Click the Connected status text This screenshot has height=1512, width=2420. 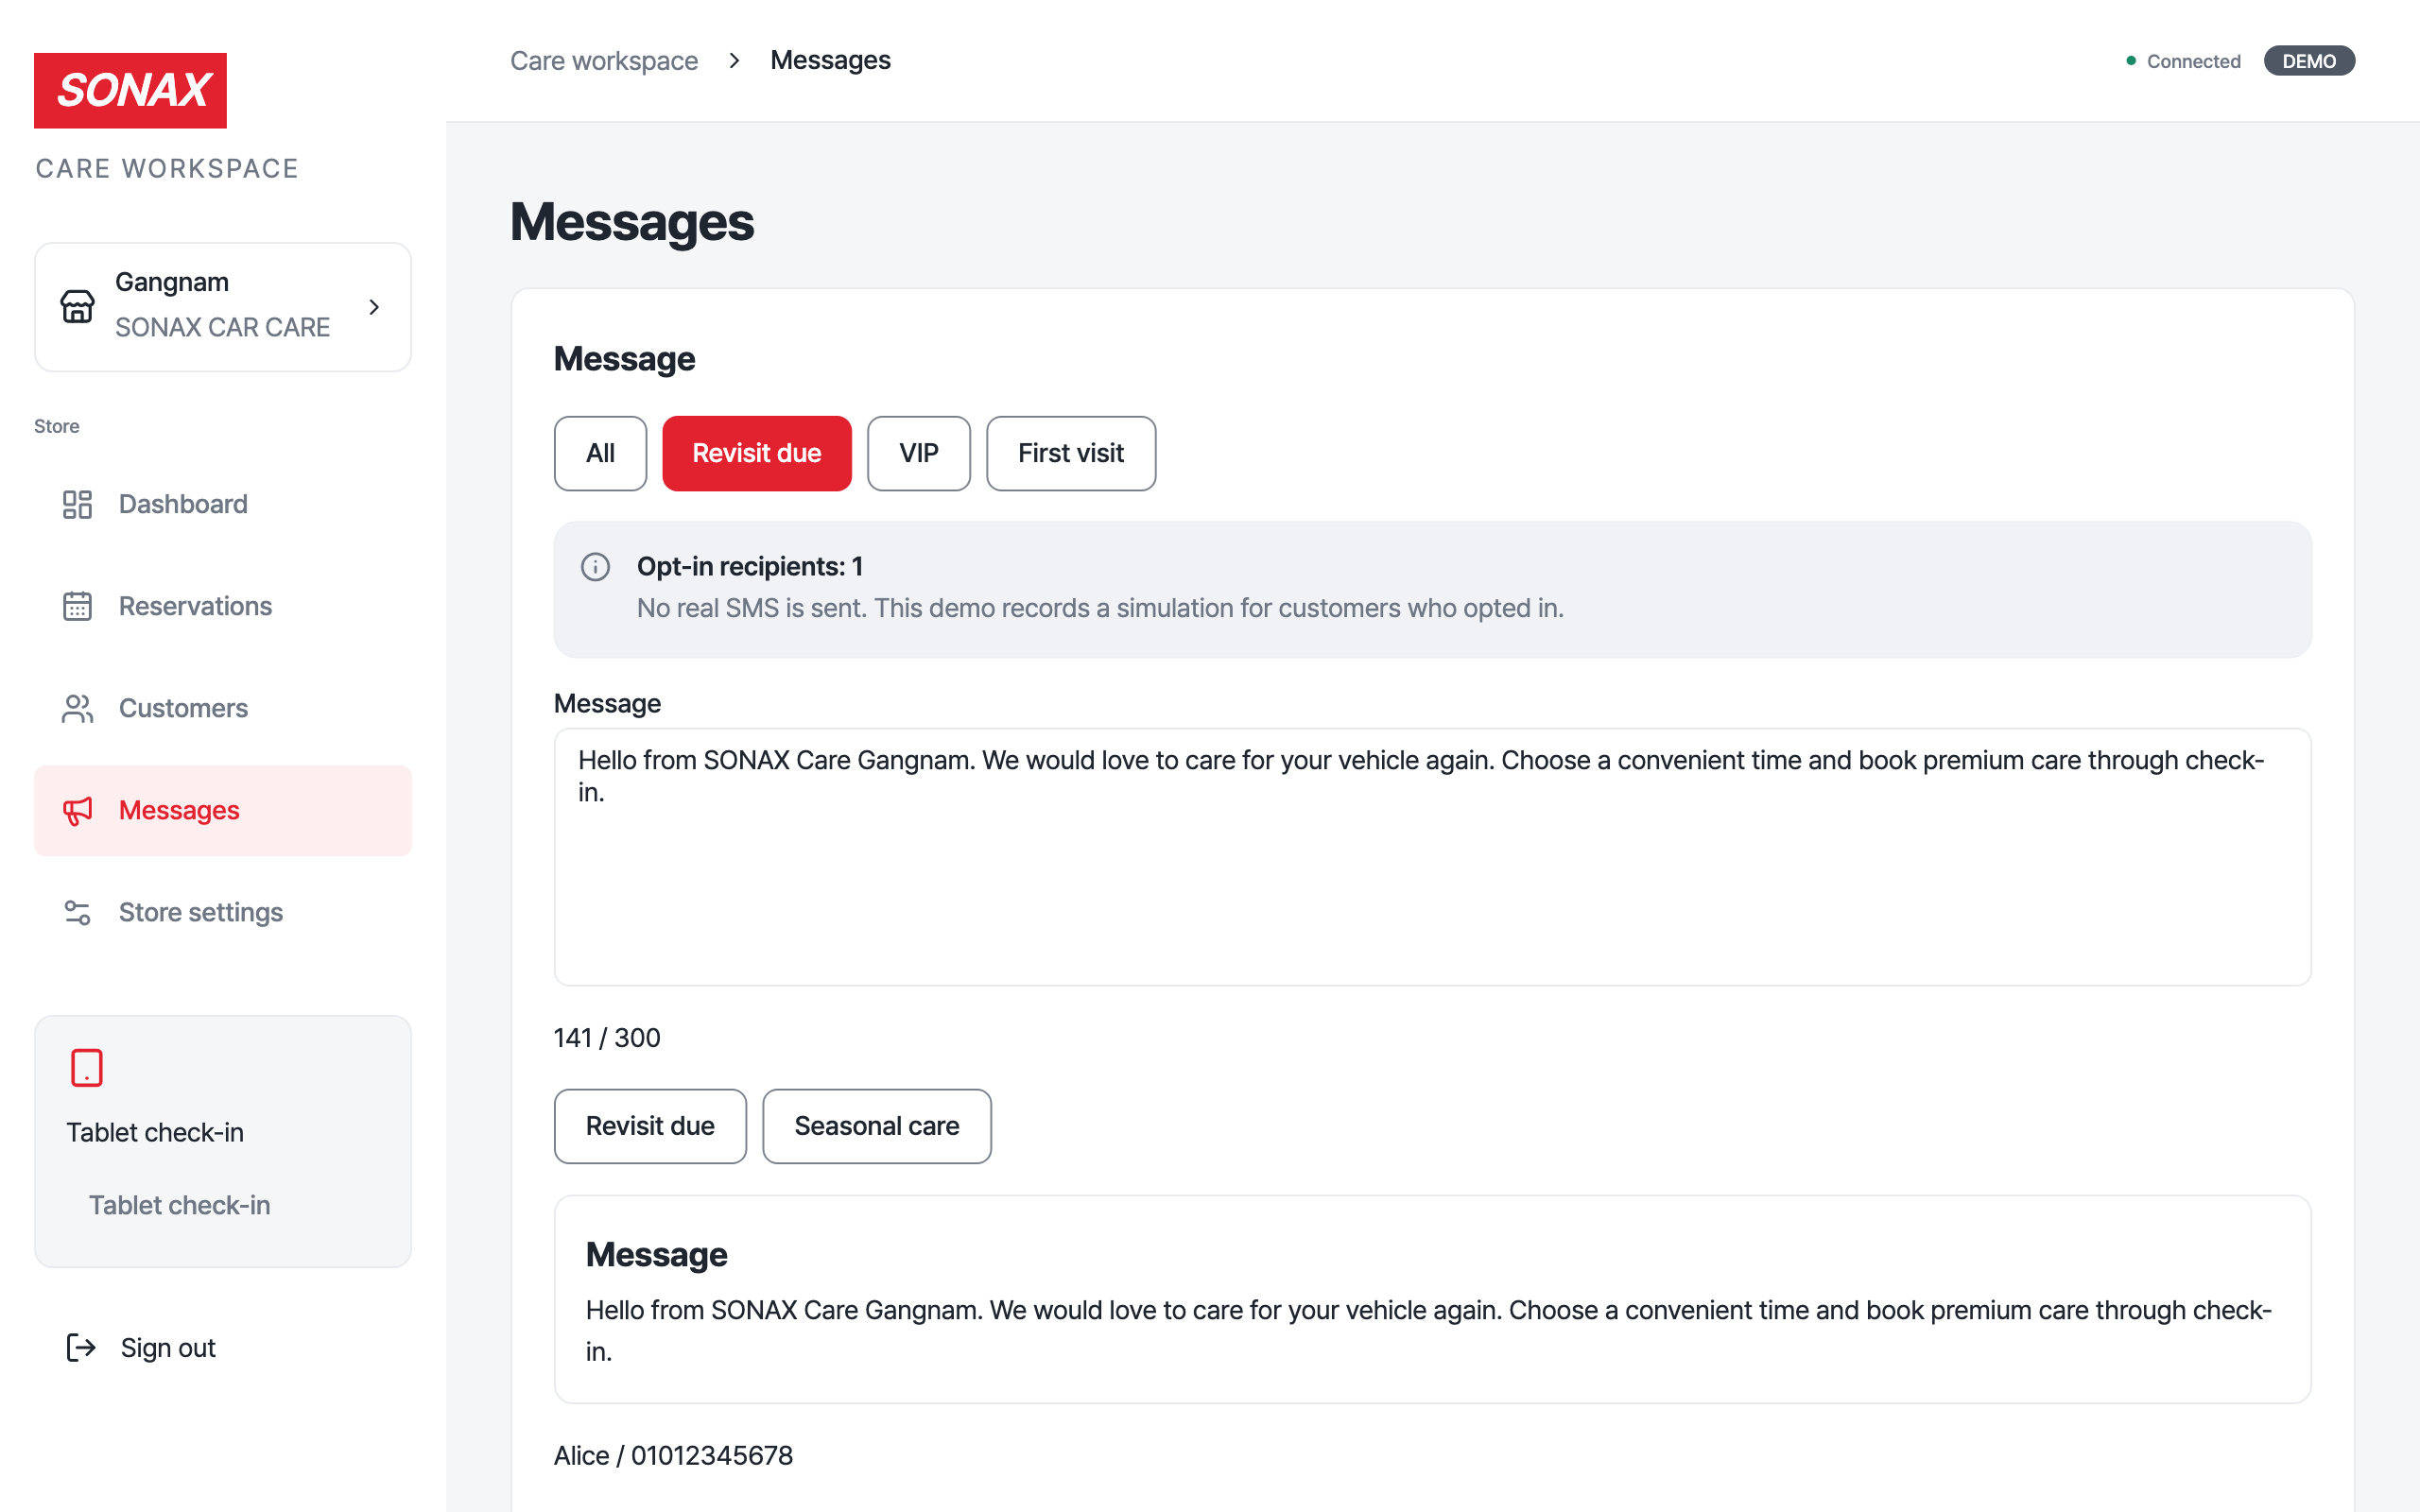(x=2194, y=61)
